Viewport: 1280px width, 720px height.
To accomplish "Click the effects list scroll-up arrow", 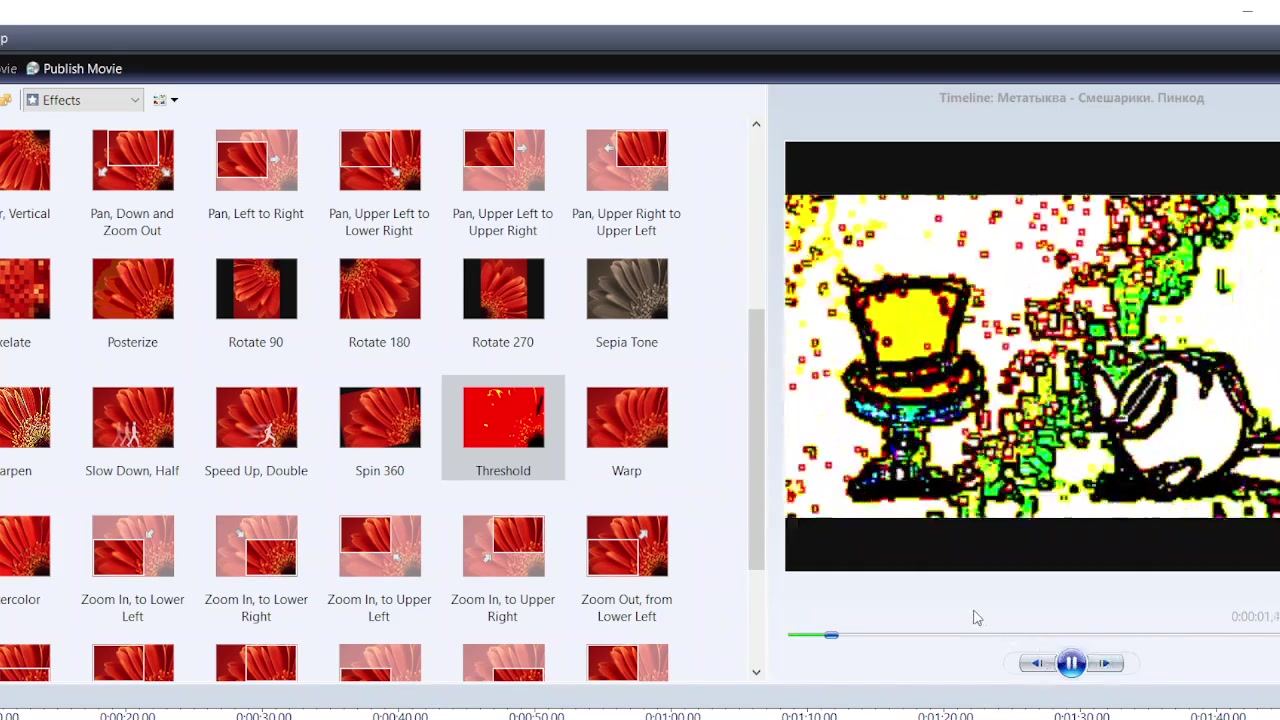I will tap(756, 124).
